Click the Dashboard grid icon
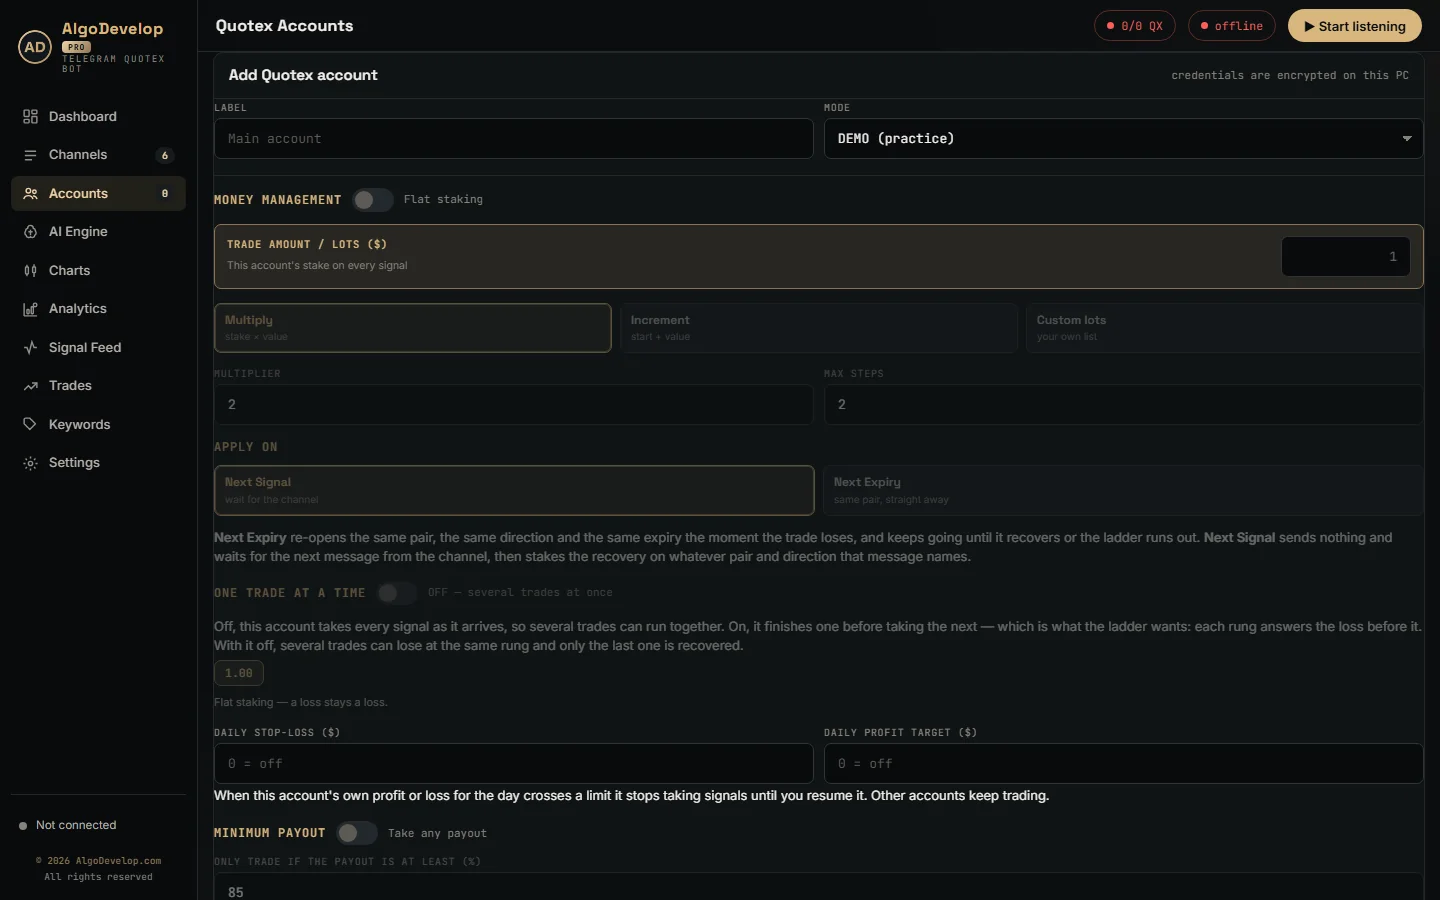 click(30, 117)
